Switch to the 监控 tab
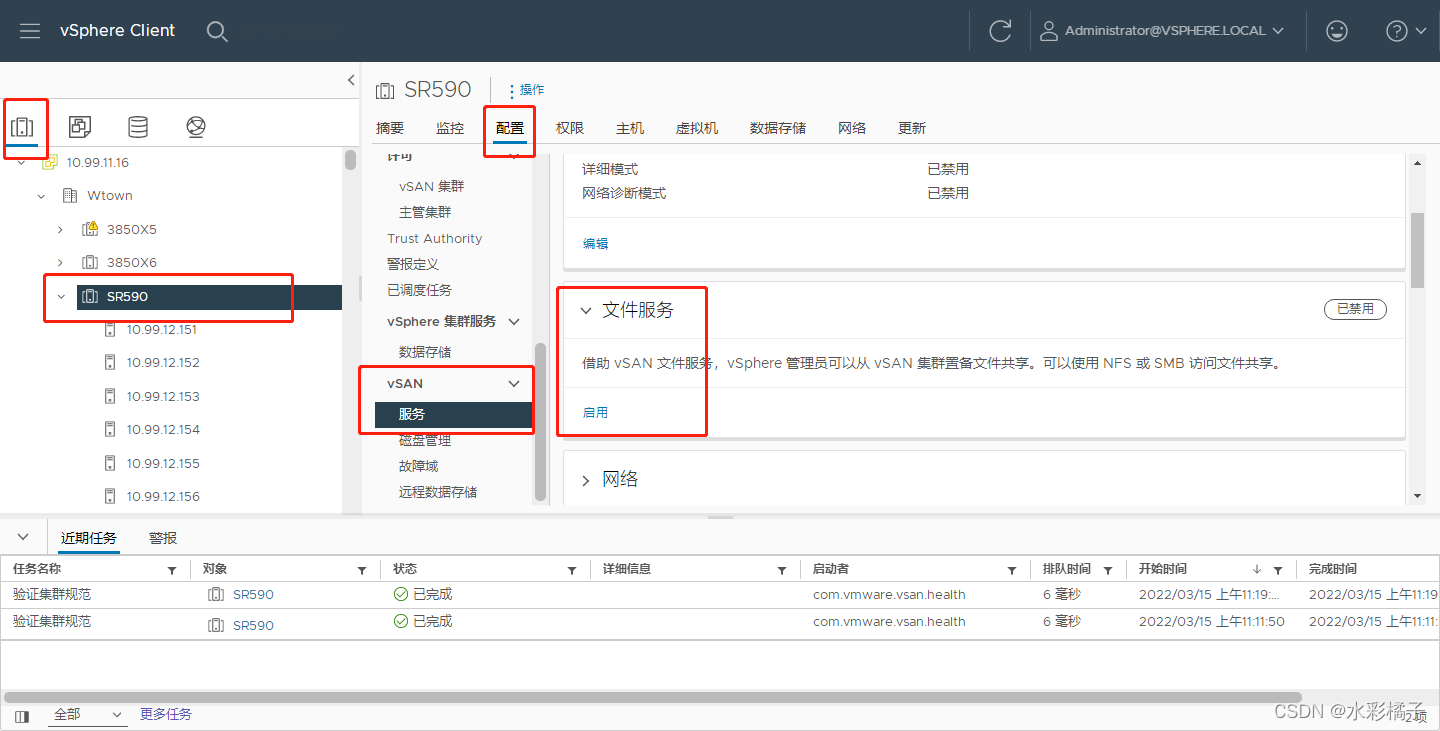This screenshot has height=731, width=1440. 450,128
